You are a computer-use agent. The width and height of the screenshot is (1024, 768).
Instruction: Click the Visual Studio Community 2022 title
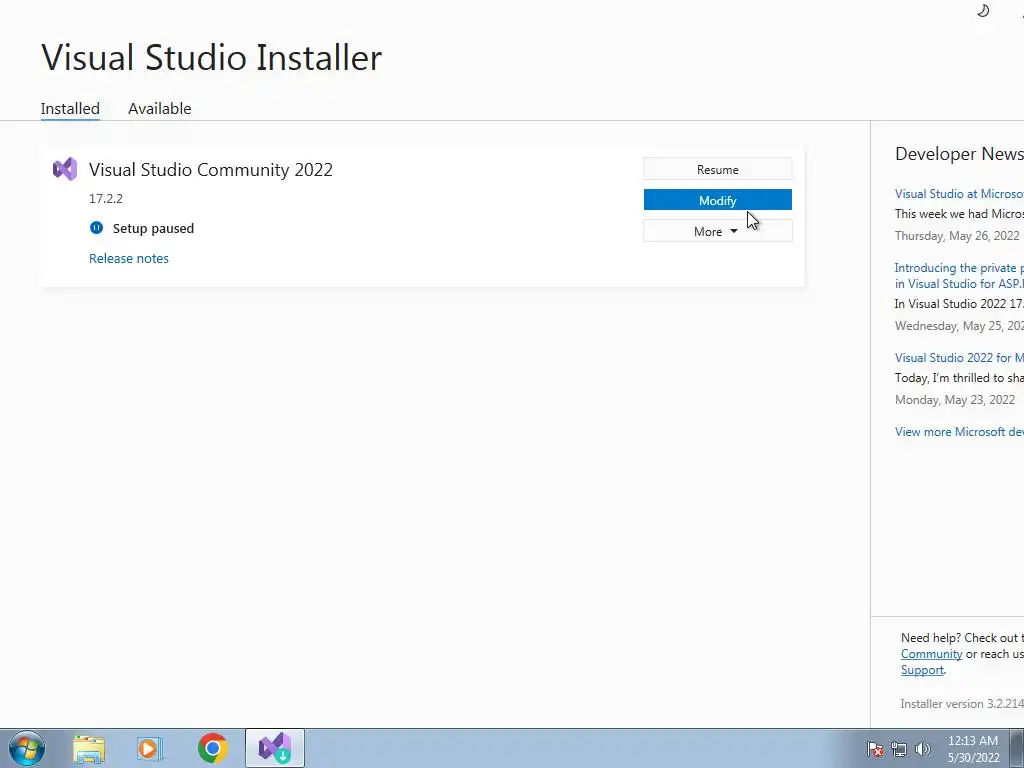[x=211, y=170]
